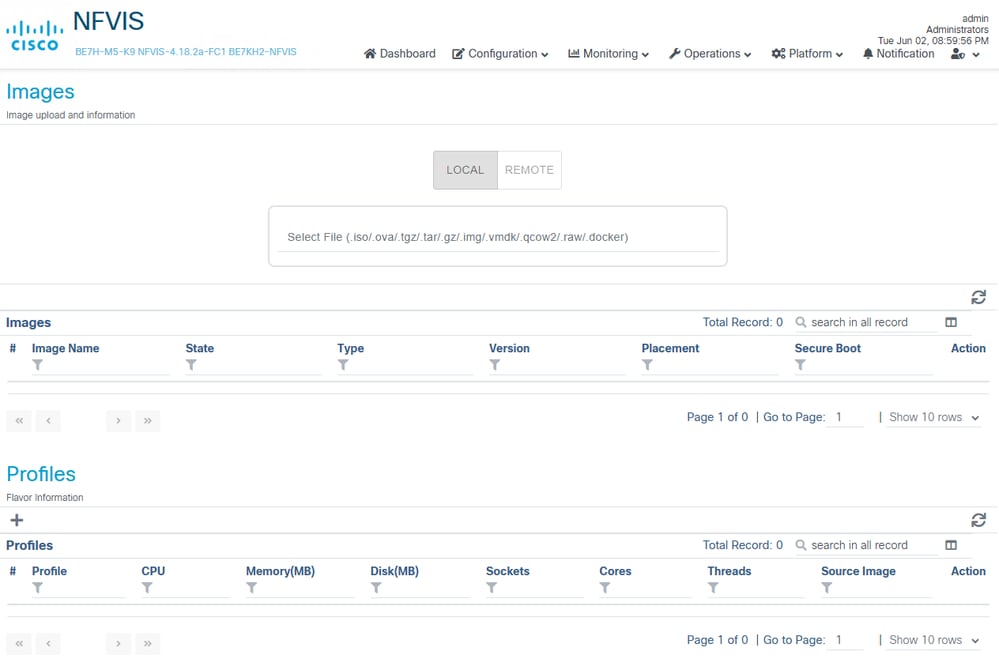Screen dimensions: 999x662
Task: Go to previous page of Profiles table
Action: (48, 644)
